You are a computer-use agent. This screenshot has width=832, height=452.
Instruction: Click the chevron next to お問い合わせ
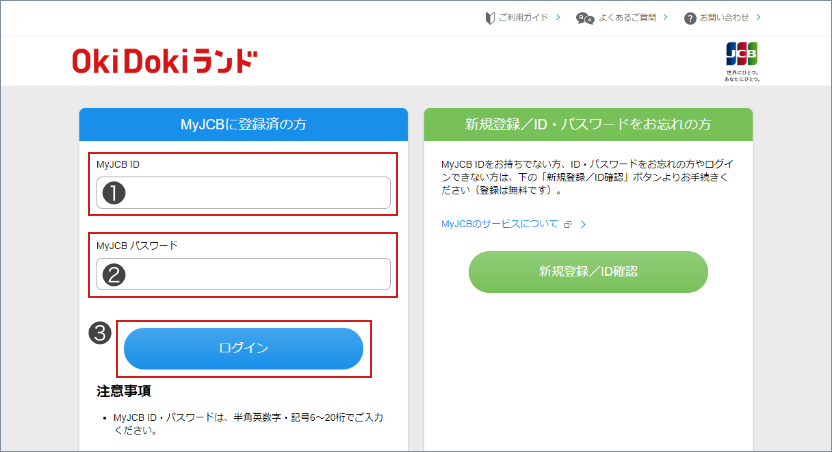(758, 18)
